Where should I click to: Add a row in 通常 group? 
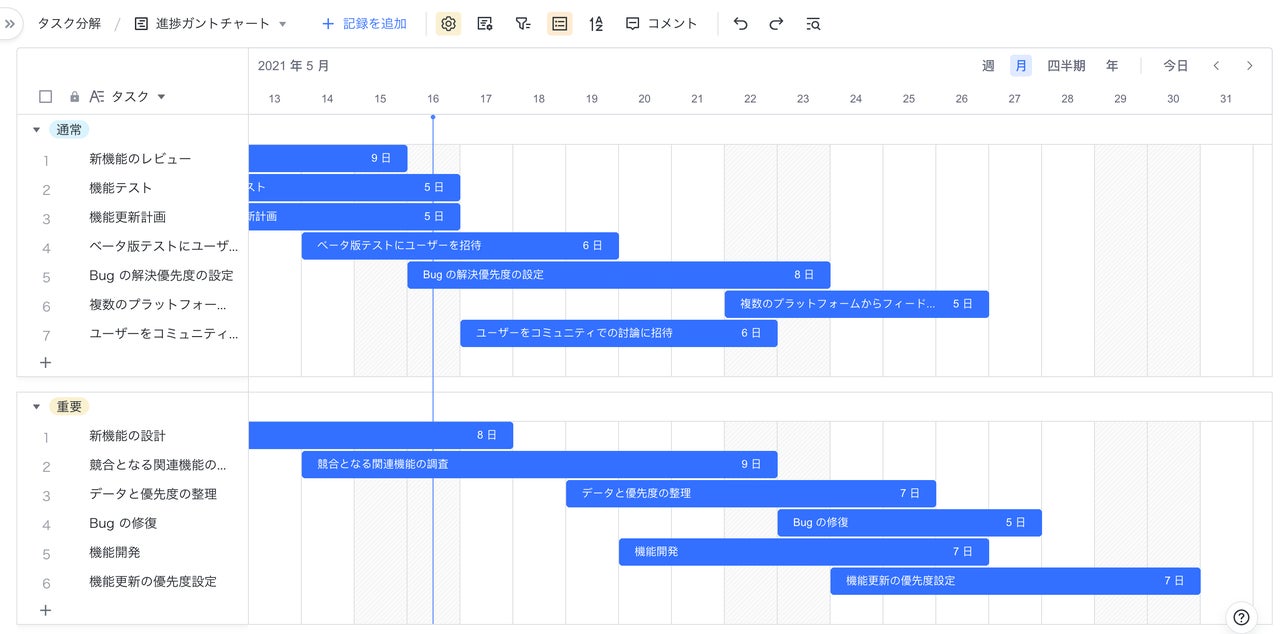(x=45, y=362)
